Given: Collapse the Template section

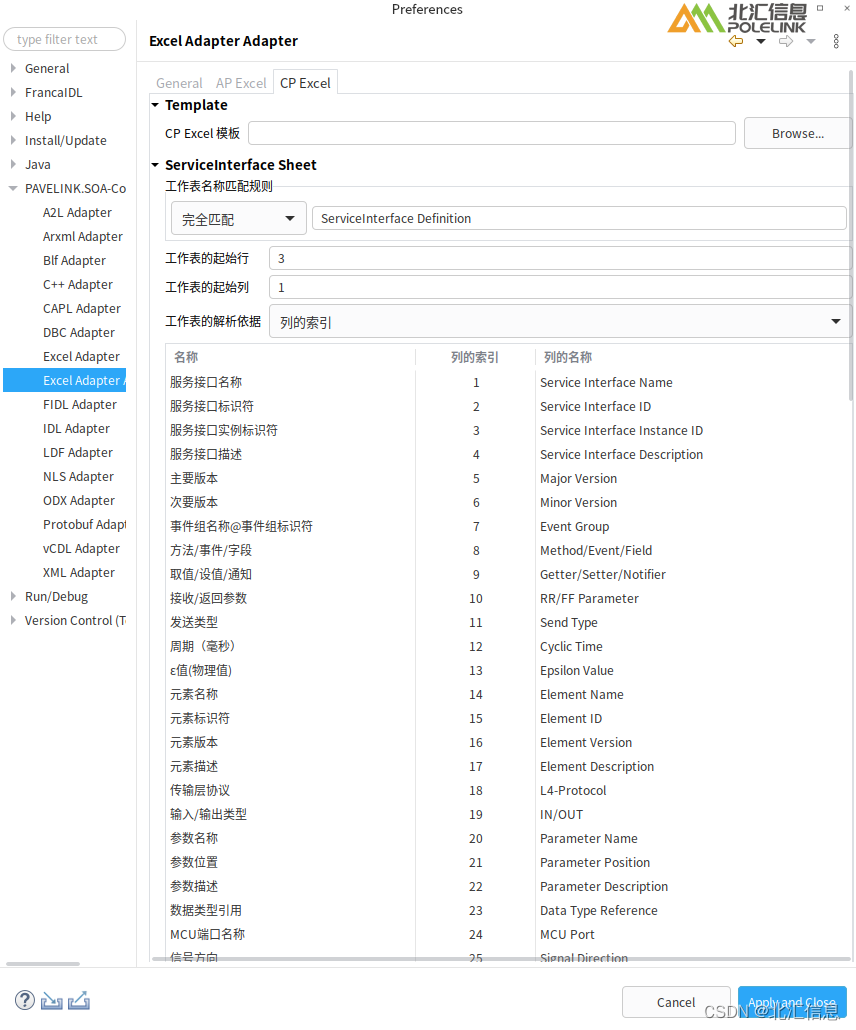Looking at the screenshot, I should pyautogui.click(x=155, y=105).
